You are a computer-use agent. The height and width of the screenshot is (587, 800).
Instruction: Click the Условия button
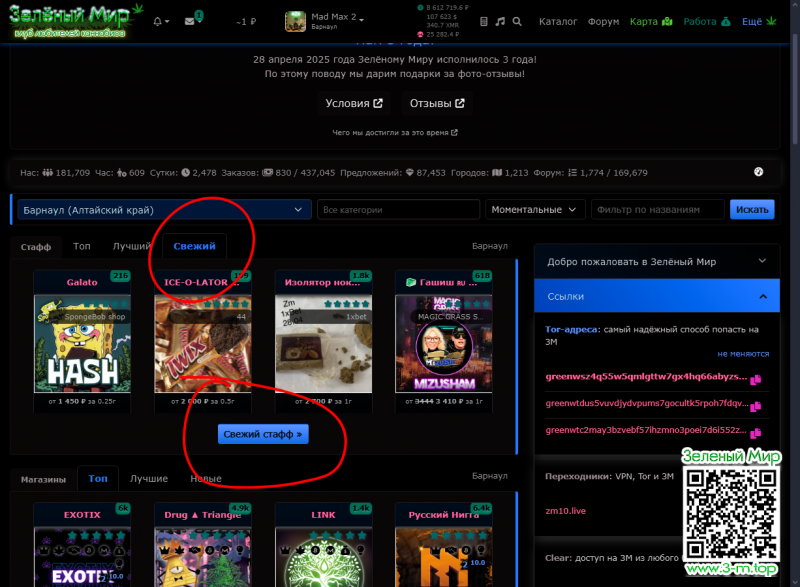354,103
